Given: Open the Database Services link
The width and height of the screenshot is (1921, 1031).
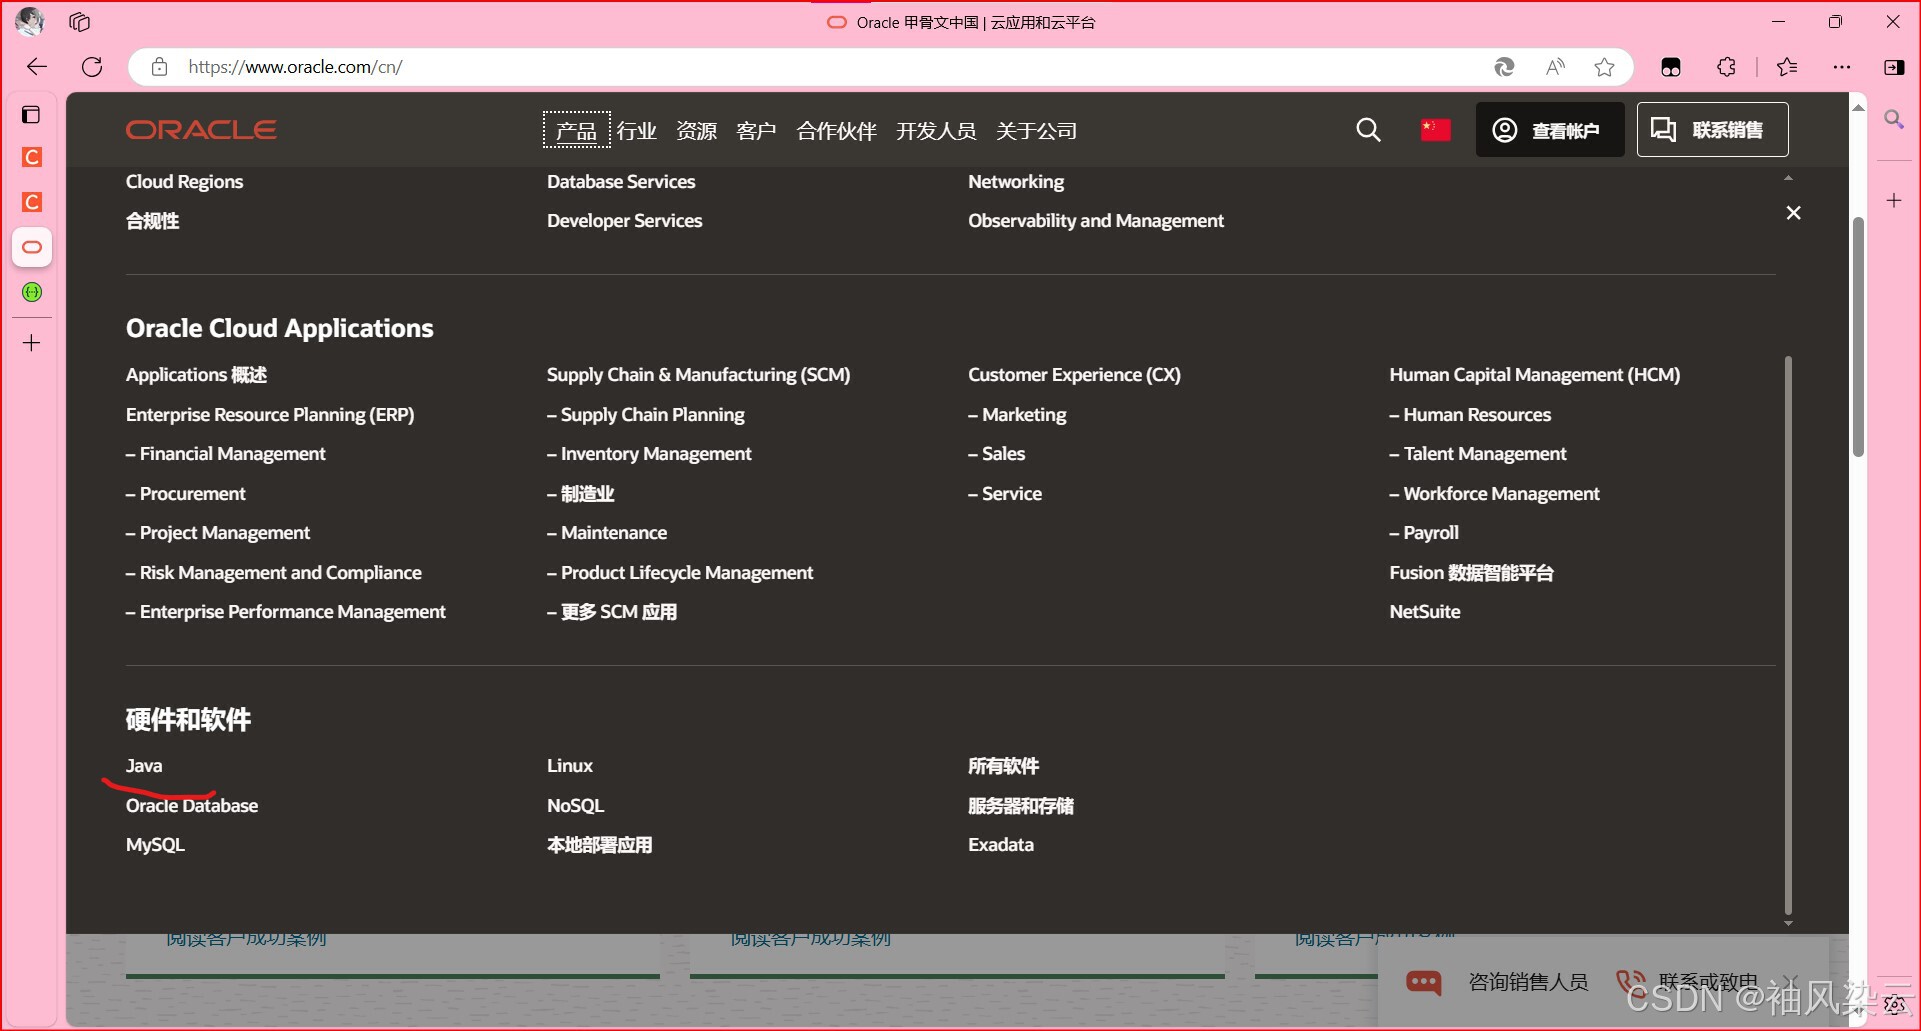Looking at the screenshot, I should 621,182.
